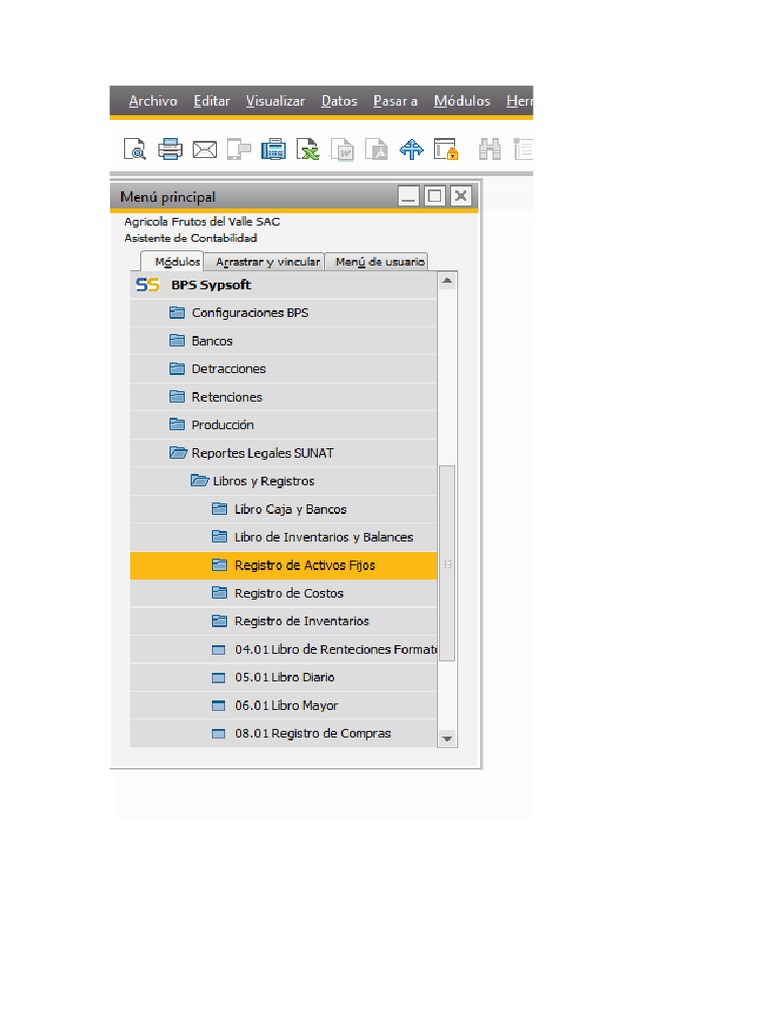Select Registro de Activos Fijos folder
This screenshot has height=1024, width=768.
click(x=283, y=566)
